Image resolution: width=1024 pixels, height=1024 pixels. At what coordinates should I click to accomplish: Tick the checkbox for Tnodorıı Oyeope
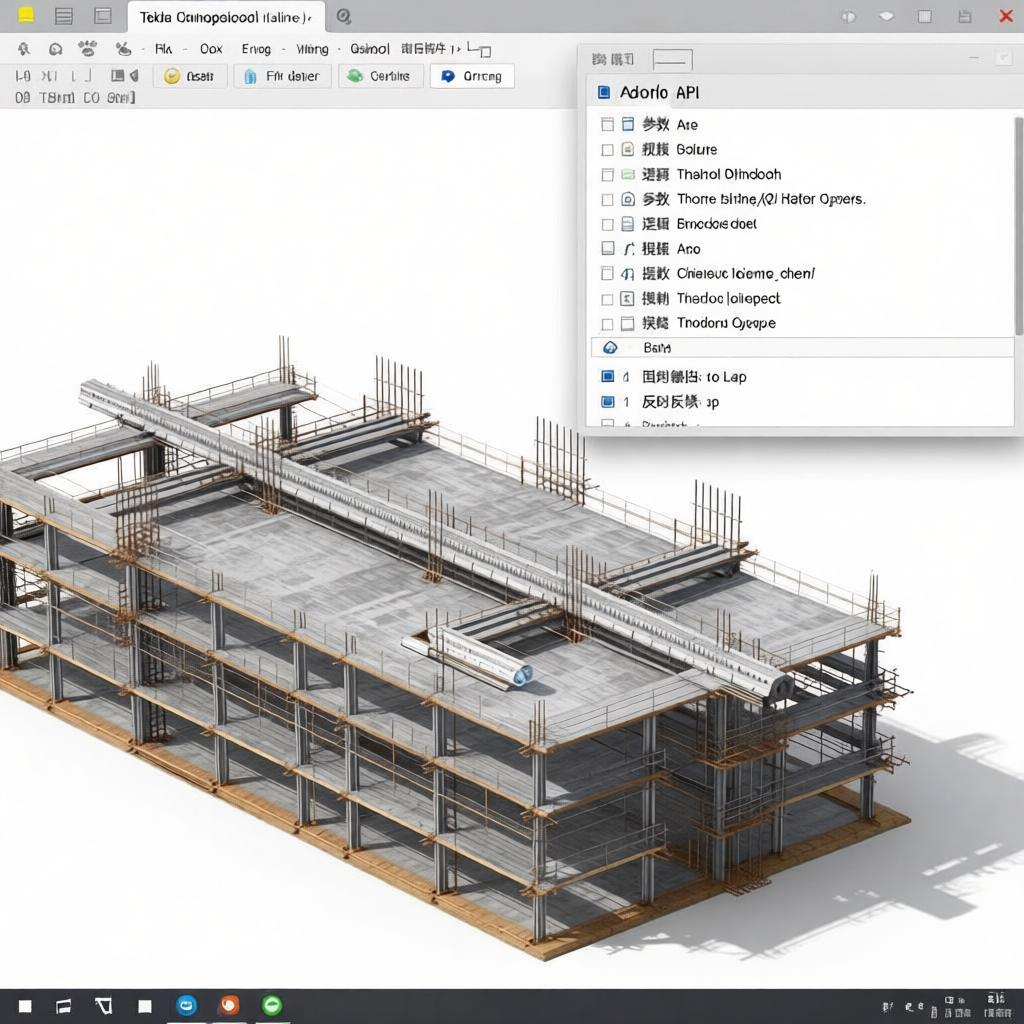click(607, 324)
